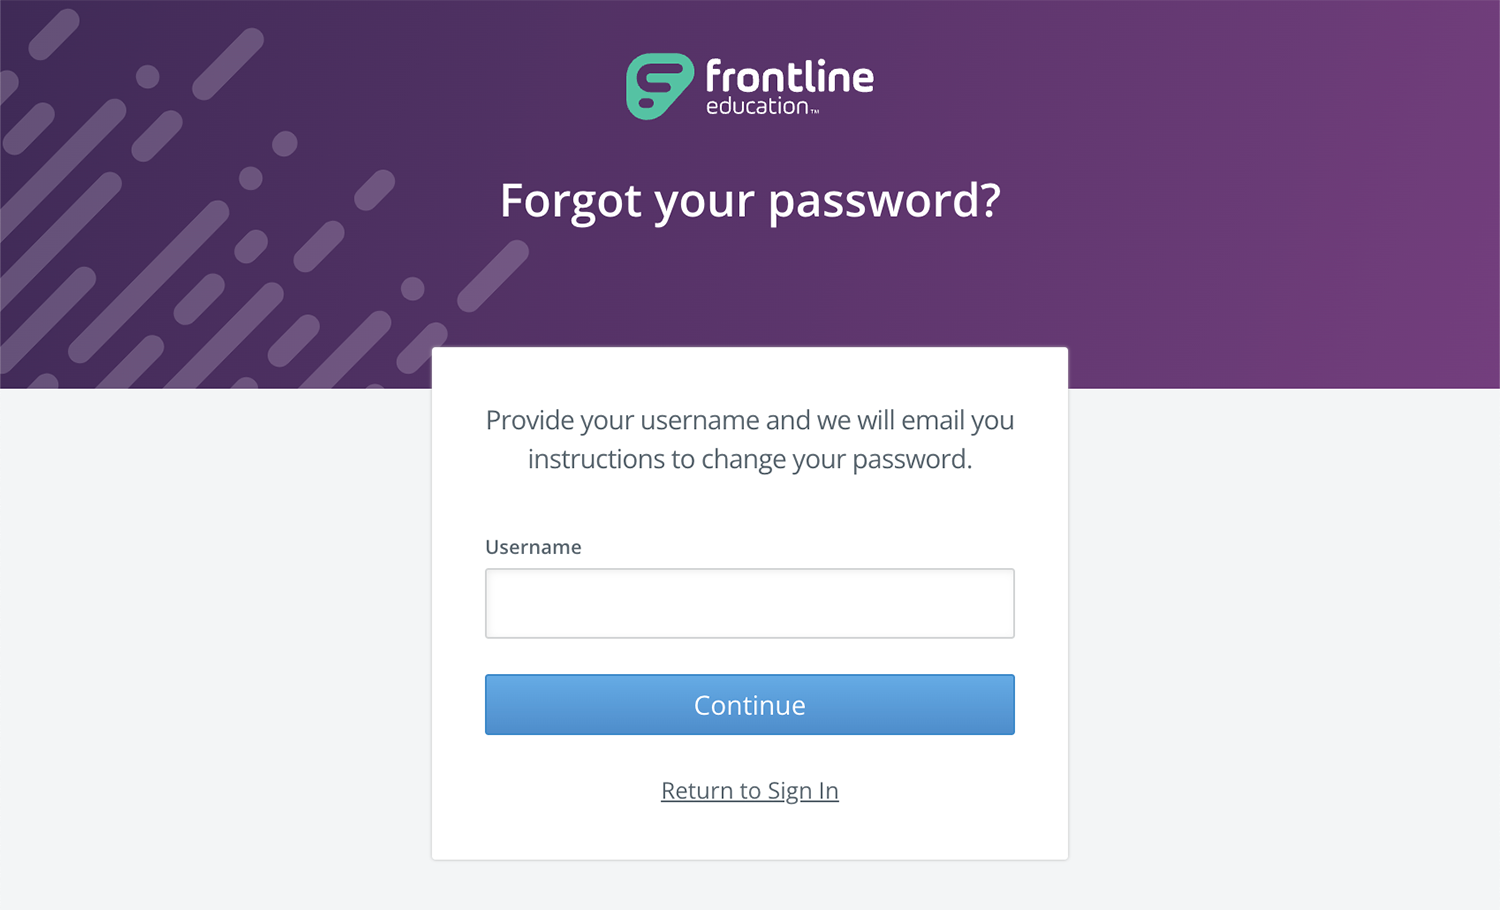
Task: Click the 'Forgot your password?' heading
Action: pyautogui.click(x=749, y=201)
